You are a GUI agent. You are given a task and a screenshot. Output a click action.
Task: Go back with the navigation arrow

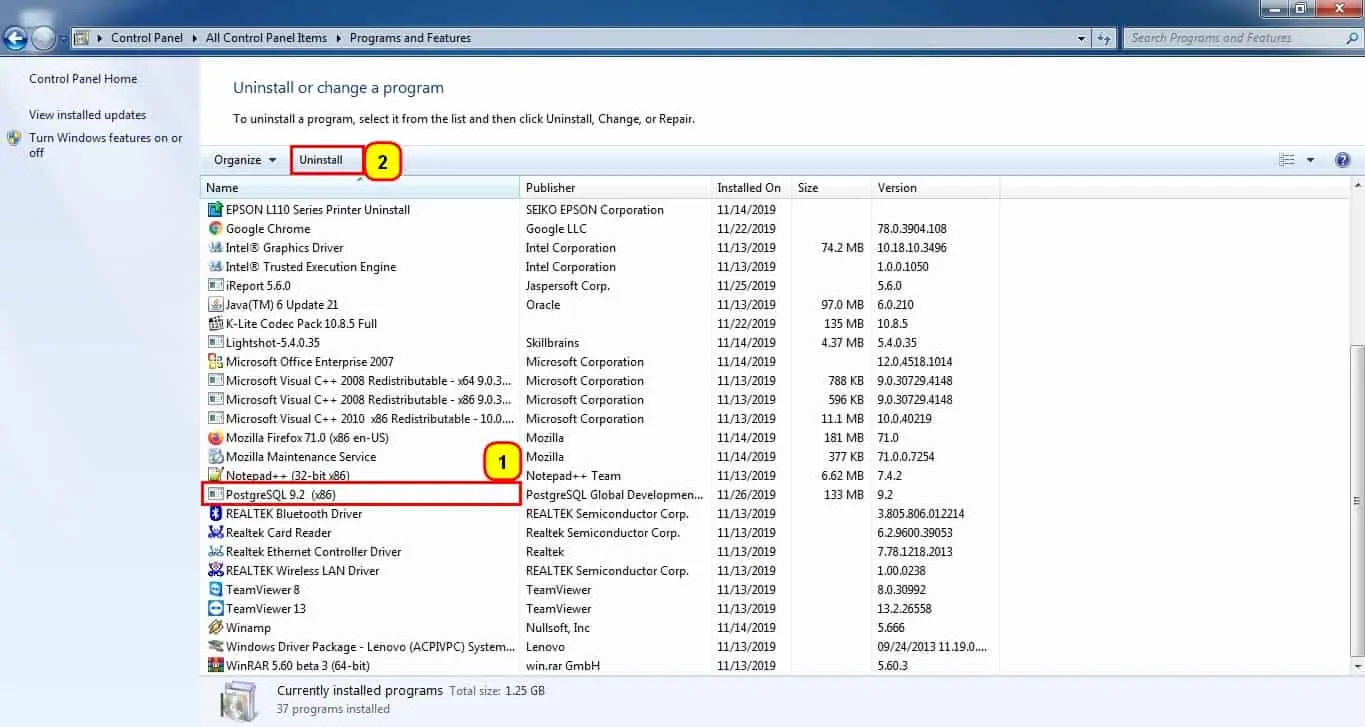coord(16,39)
